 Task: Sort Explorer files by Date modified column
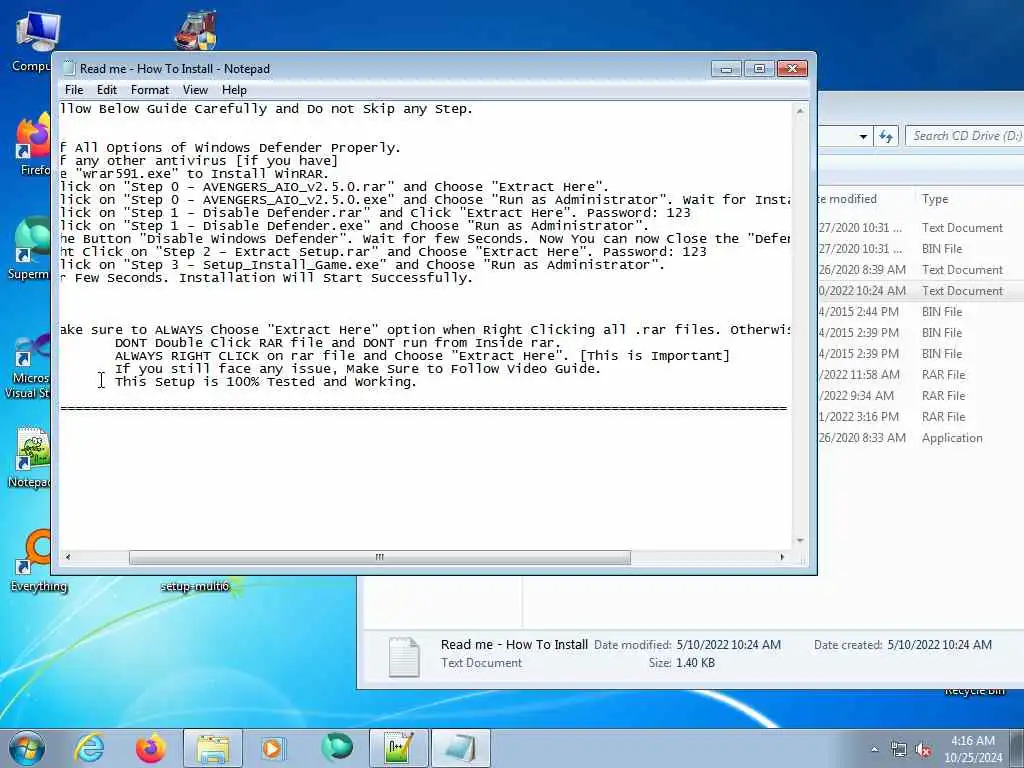coord(847,199)
